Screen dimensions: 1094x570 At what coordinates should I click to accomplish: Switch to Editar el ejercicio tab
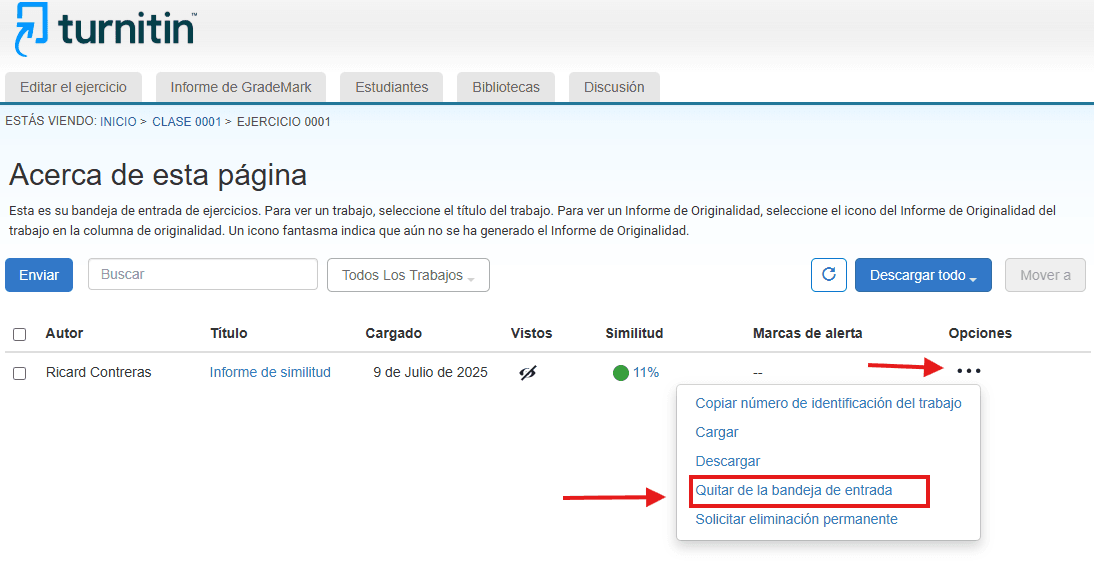click(x=73, y=87)
